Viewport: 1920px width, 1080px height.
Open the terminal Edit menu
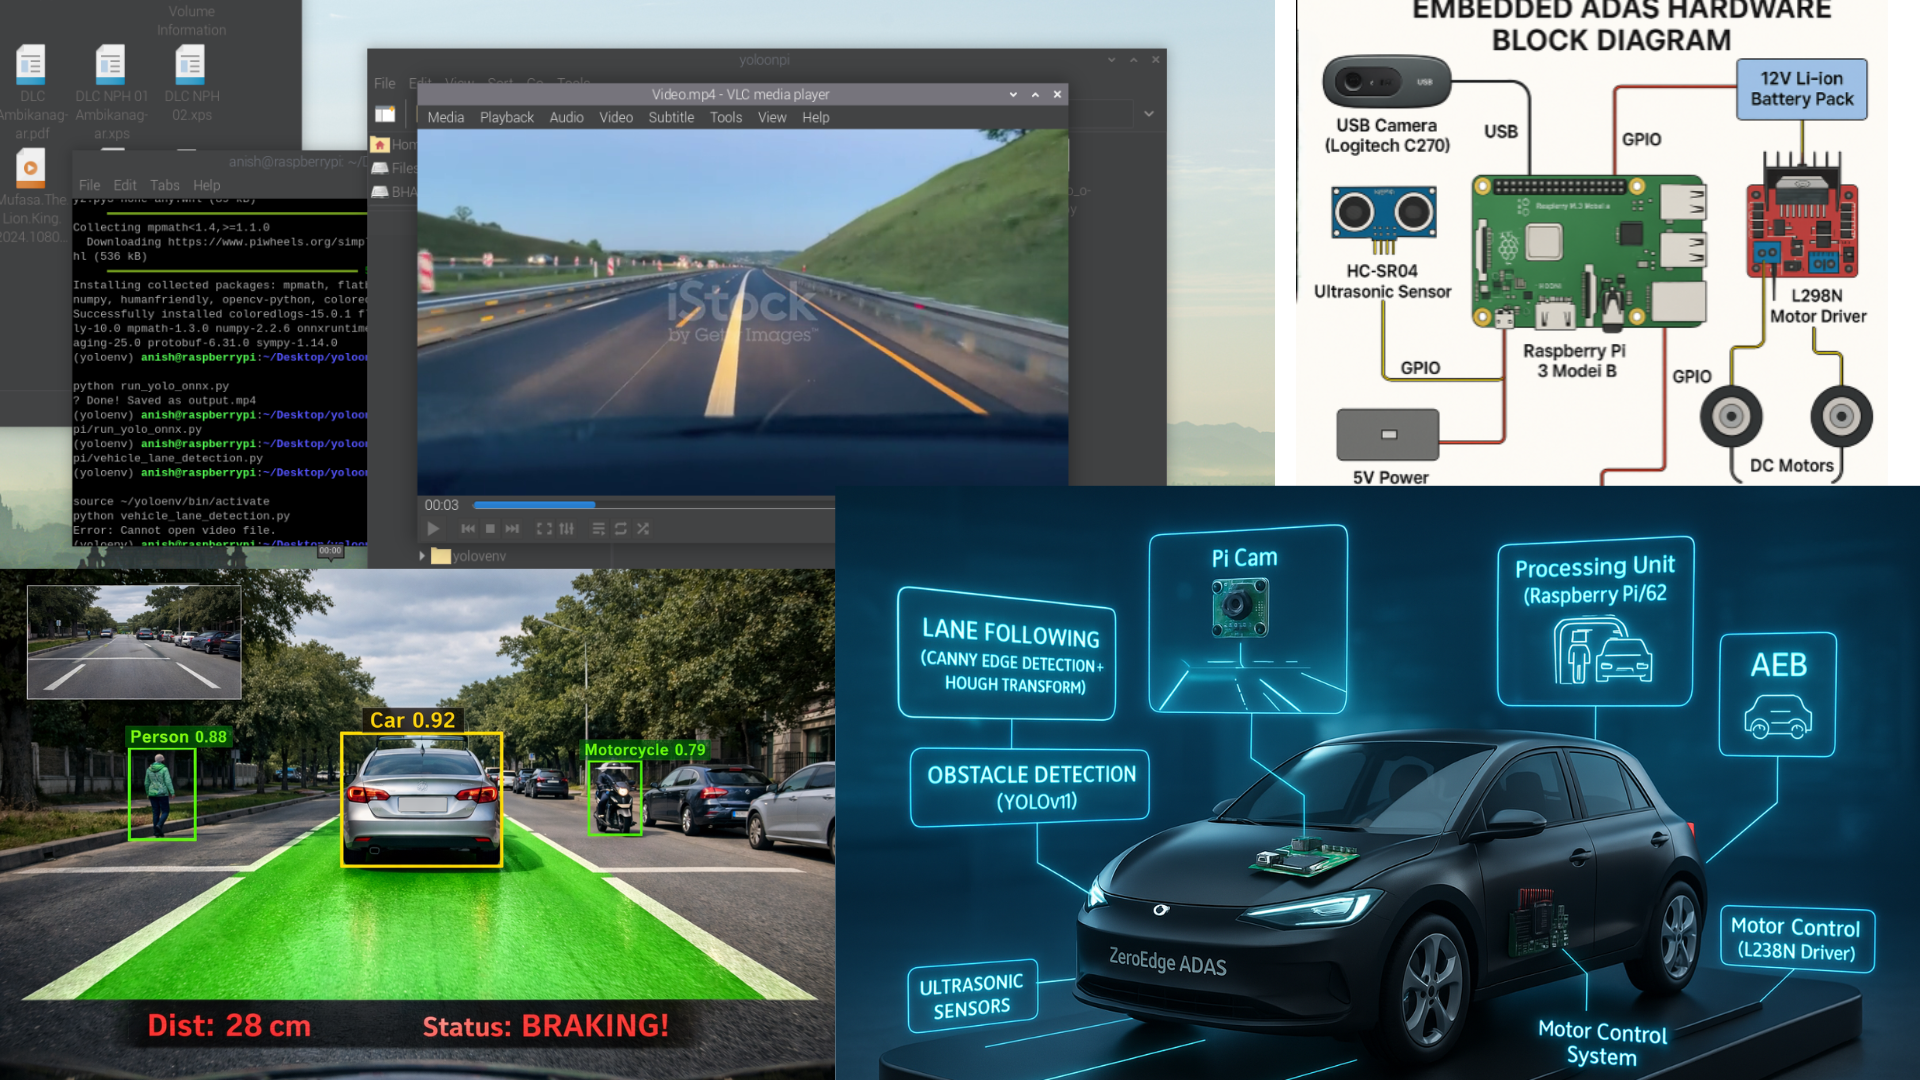click(125, 185)
